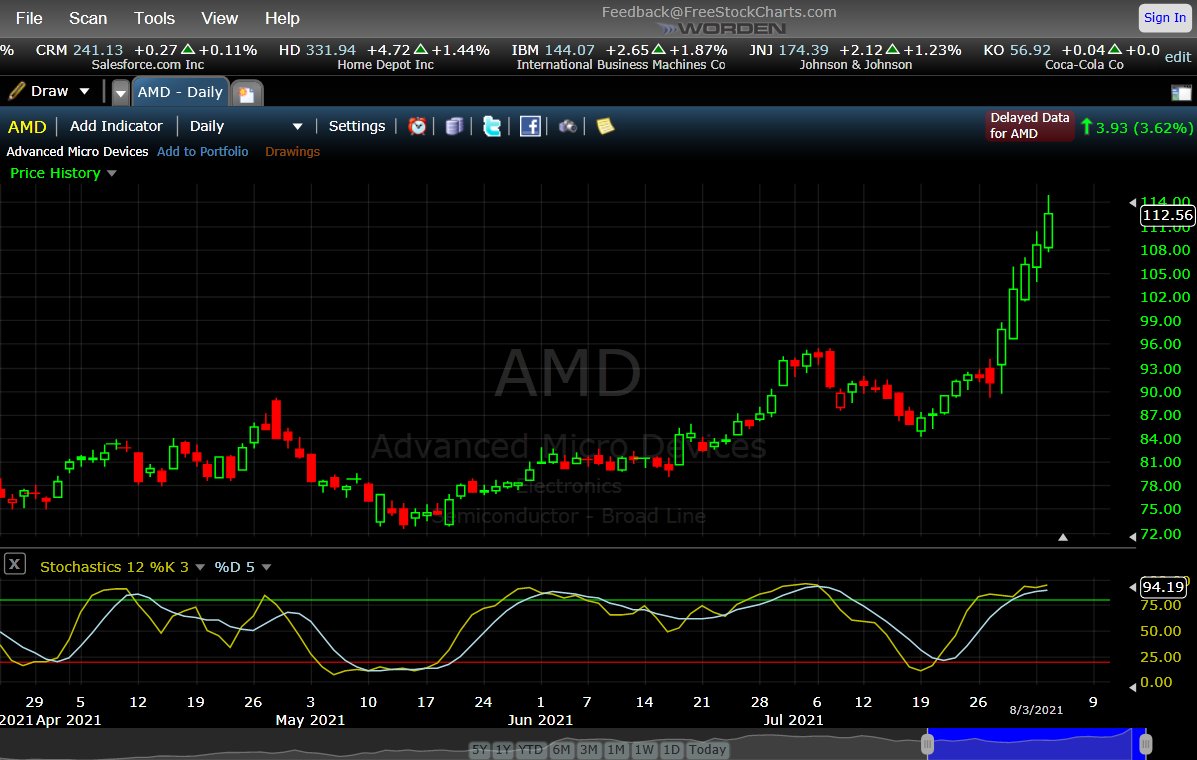Image resolution: width=1197 pixels, height=760 pixels.
Task: Open the Scan menu
Action: coord(88,18)
